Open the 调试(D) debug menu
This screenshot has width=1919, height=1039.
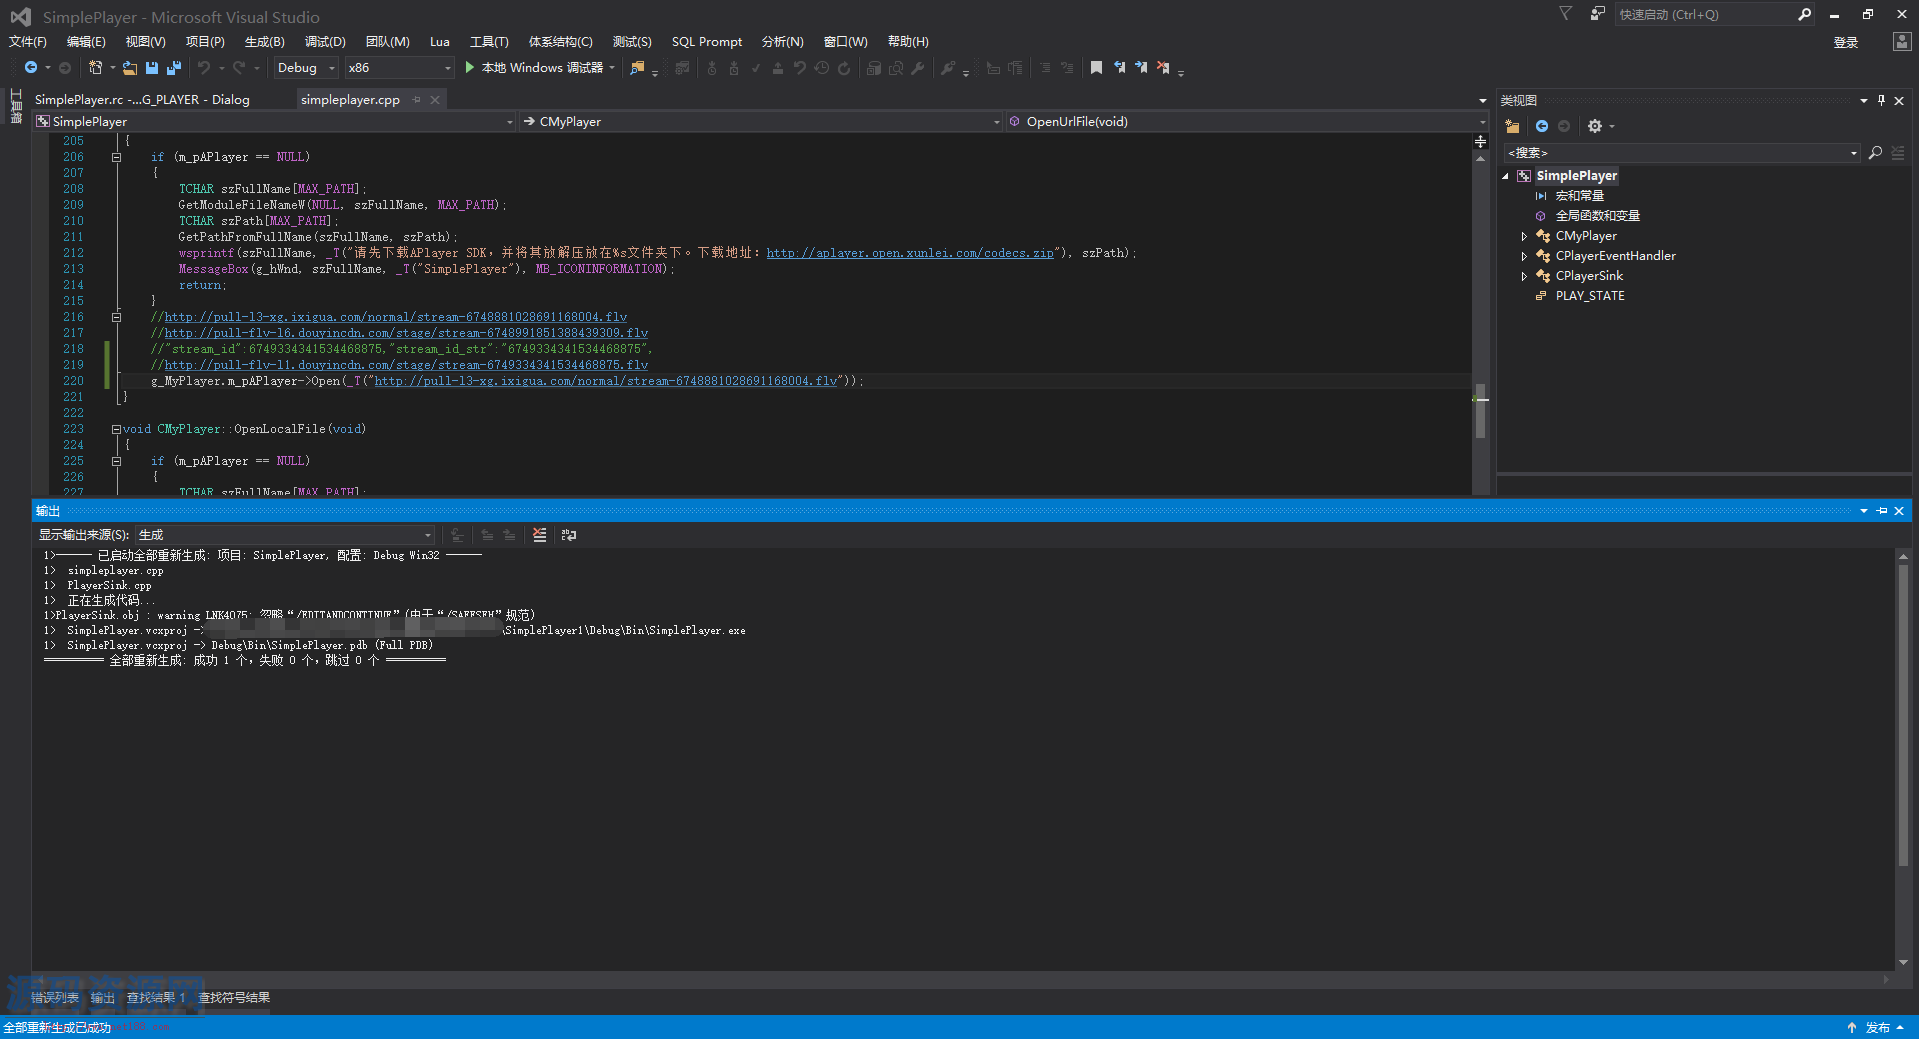(325, 42)
